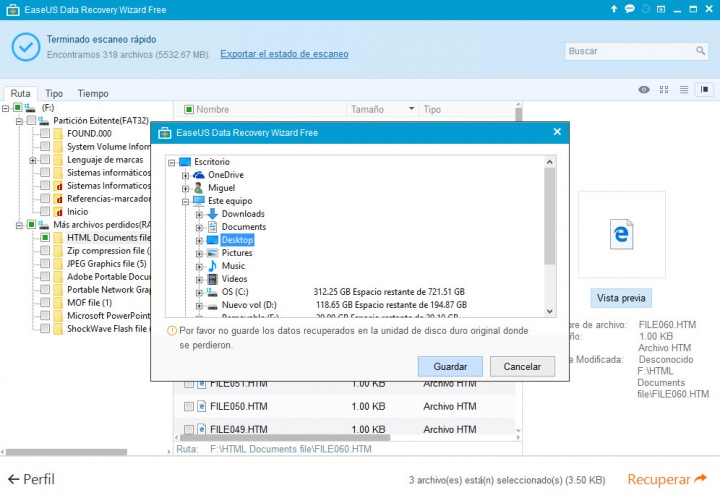Collapse Partición Existente tree node

[19, 121]
